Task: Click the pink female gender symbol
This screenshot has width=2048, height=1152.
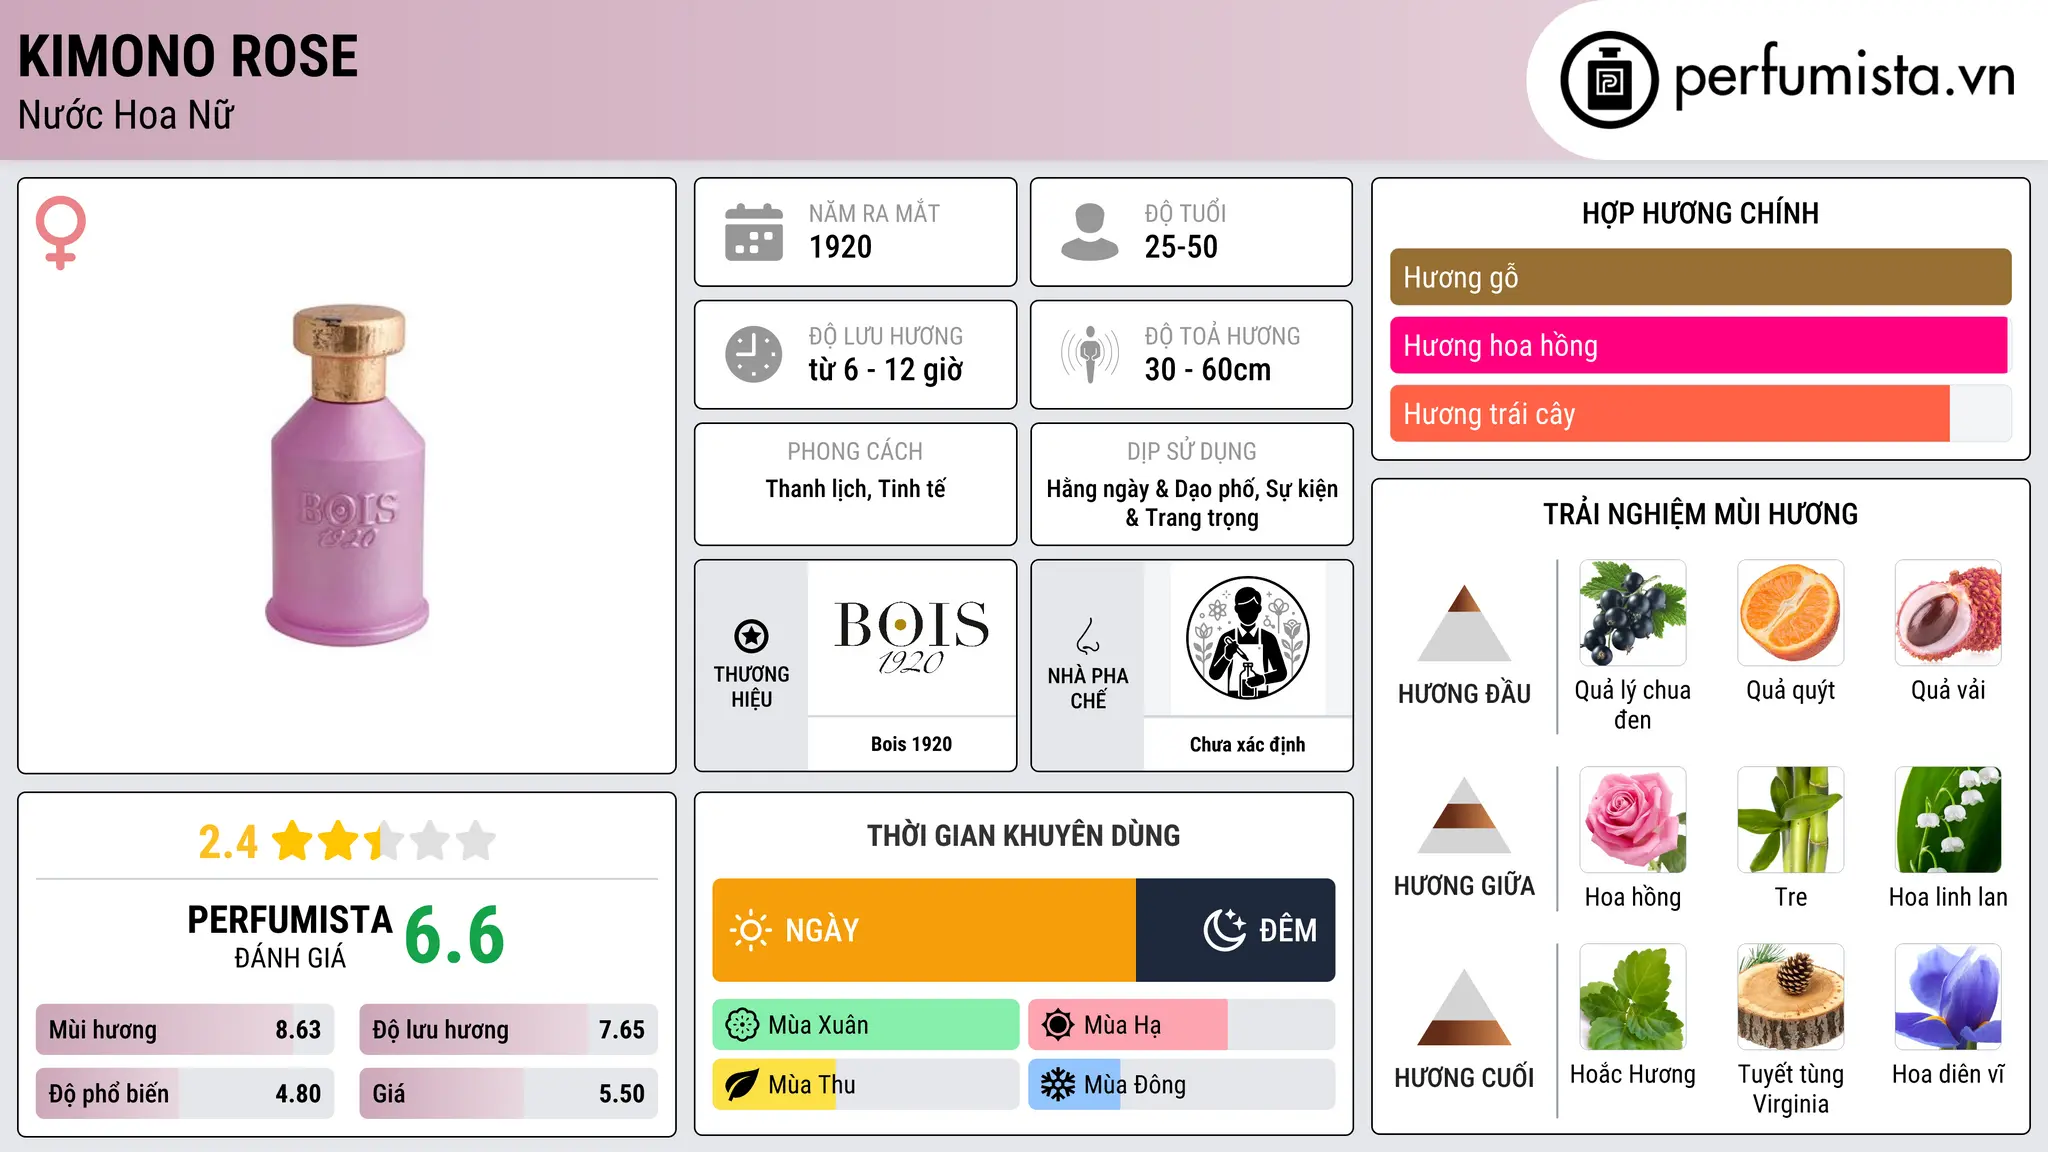Action: click(60, 233)
